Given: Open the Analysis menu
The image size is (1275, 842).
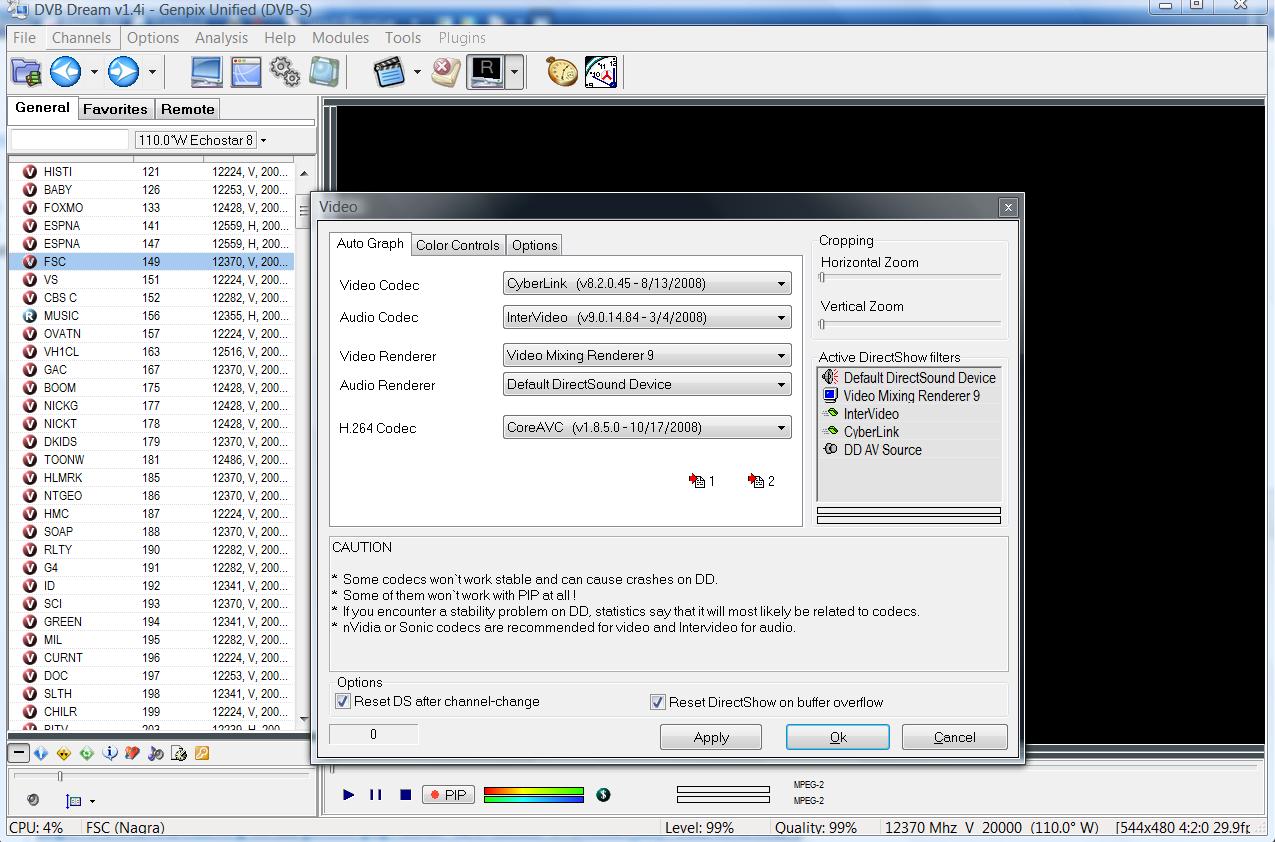Looking at the screenshot, I should (x=221, y=37).
